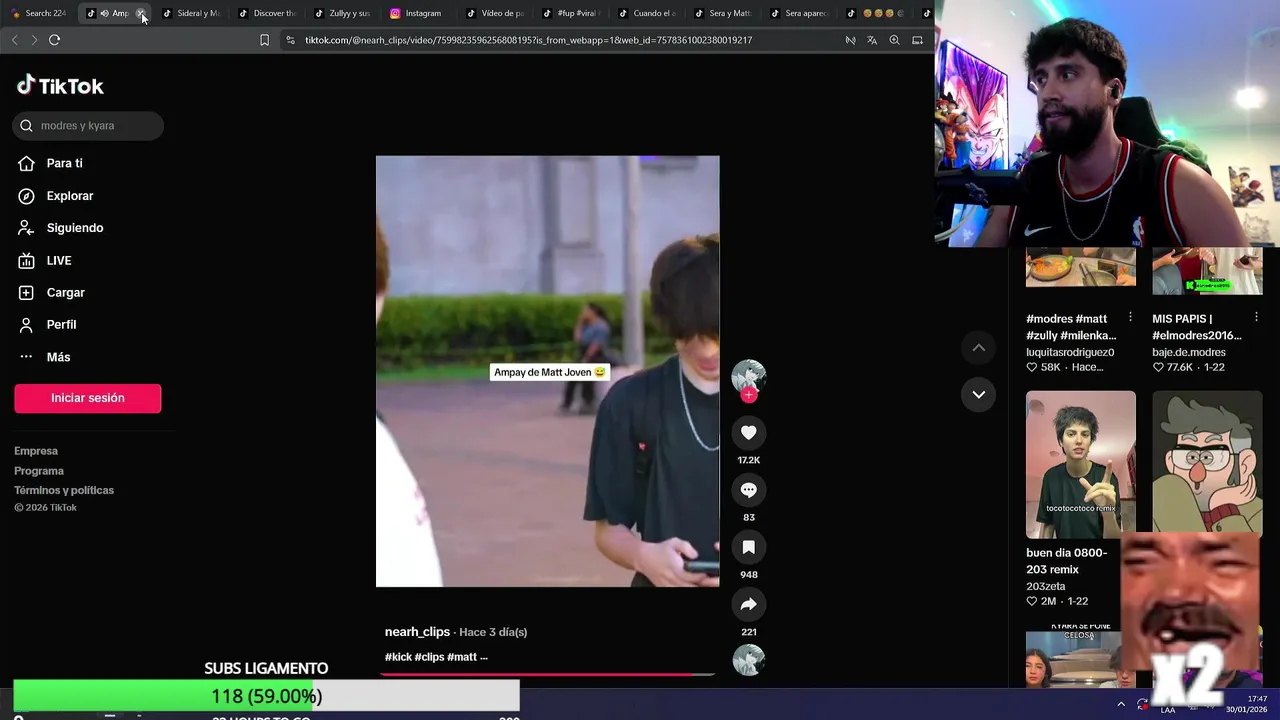1280x720 pixels.
Task: Switch to the 'Discover the' tab
Action: (267, 13)
